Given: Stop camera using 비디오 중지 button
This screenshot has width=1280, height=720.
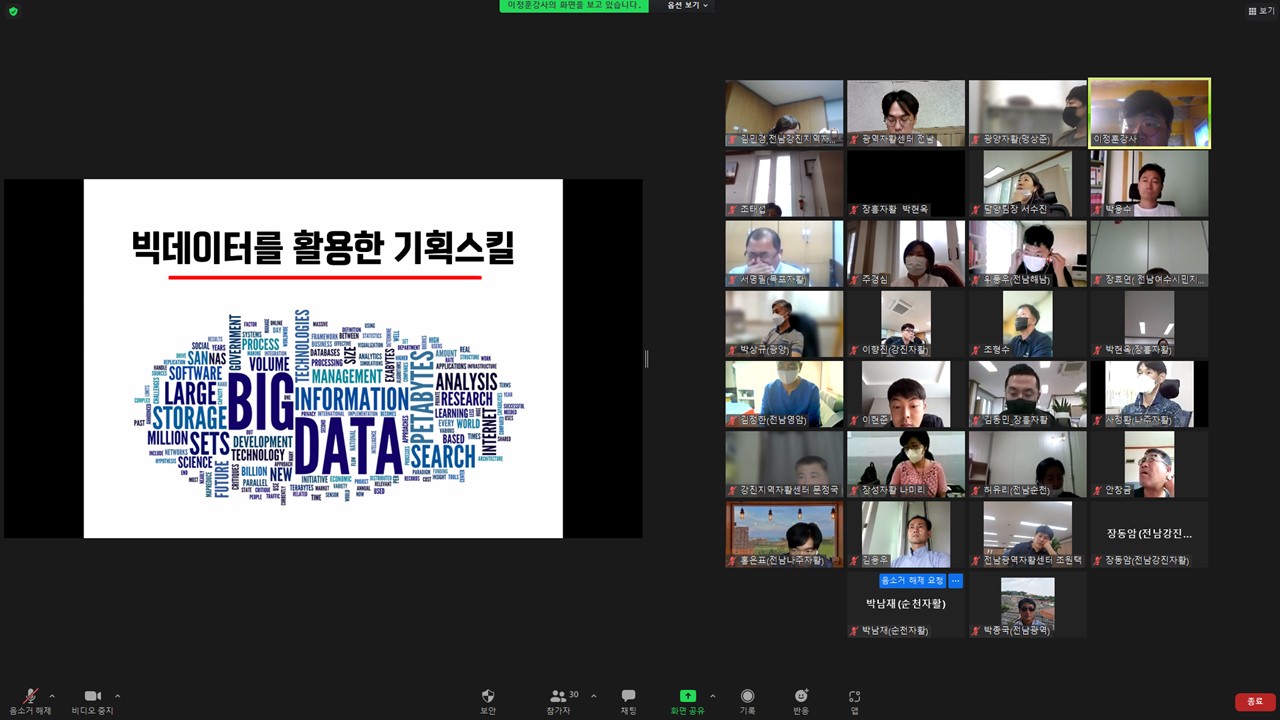Looking at the screenshot, I should pyautogui.click(x=92, y=697).
